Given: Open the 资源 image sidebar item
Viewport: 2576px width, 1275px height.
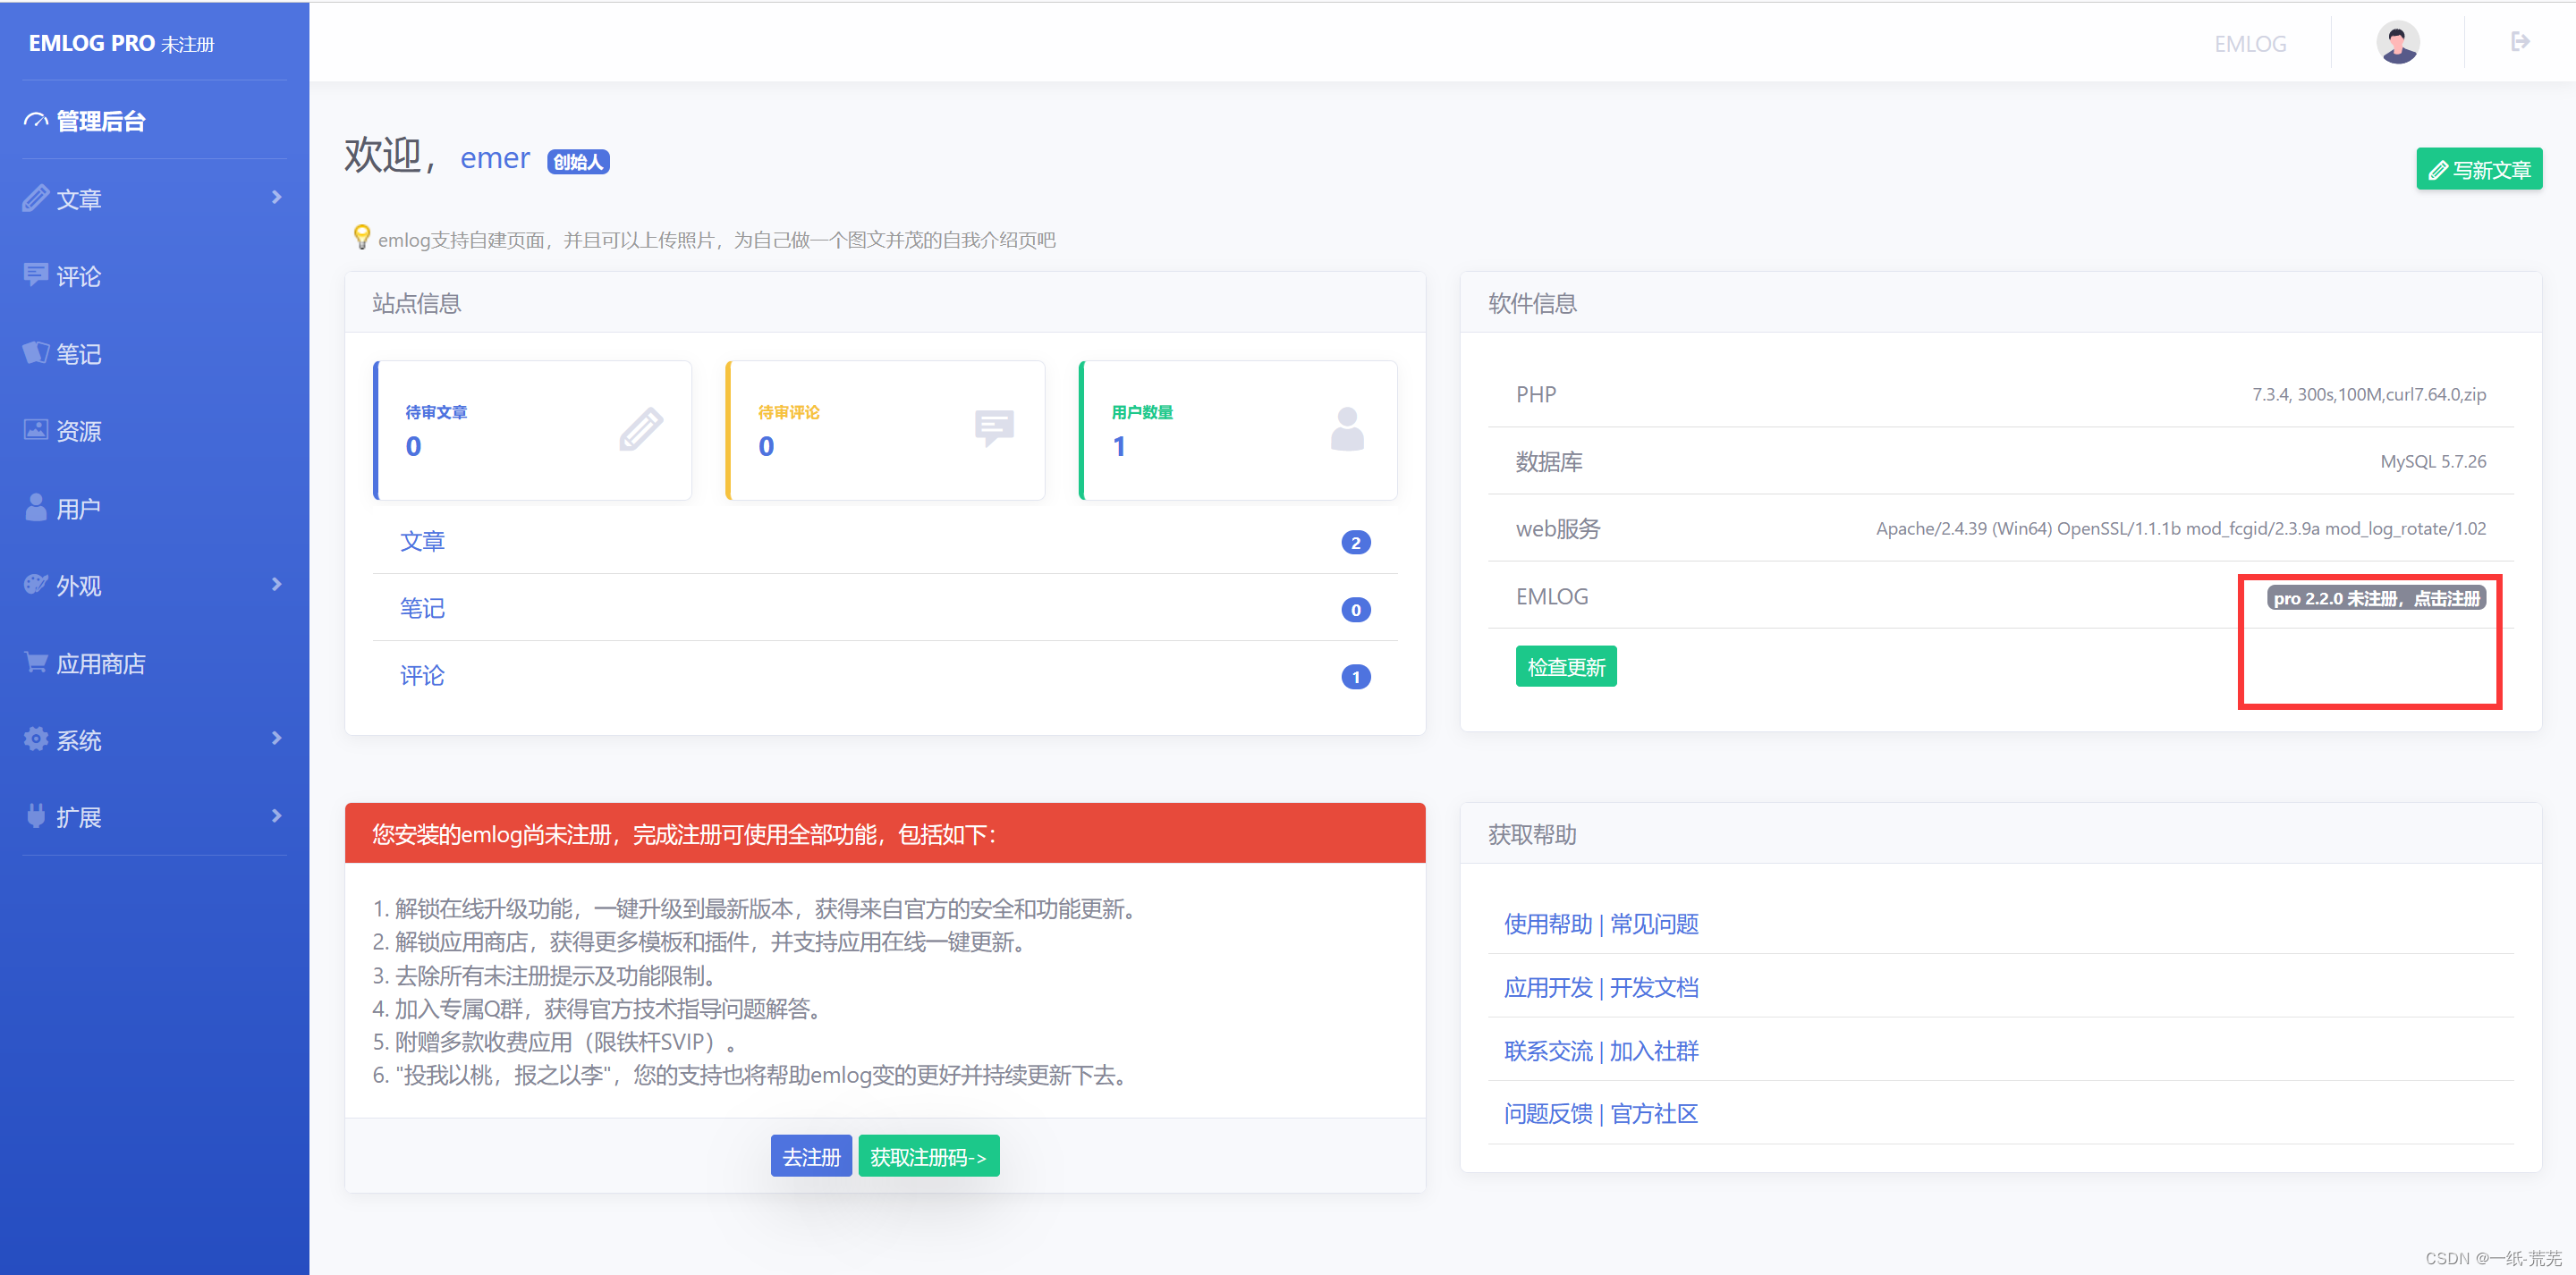Looking at the screenshot, I should pos(78,431).
